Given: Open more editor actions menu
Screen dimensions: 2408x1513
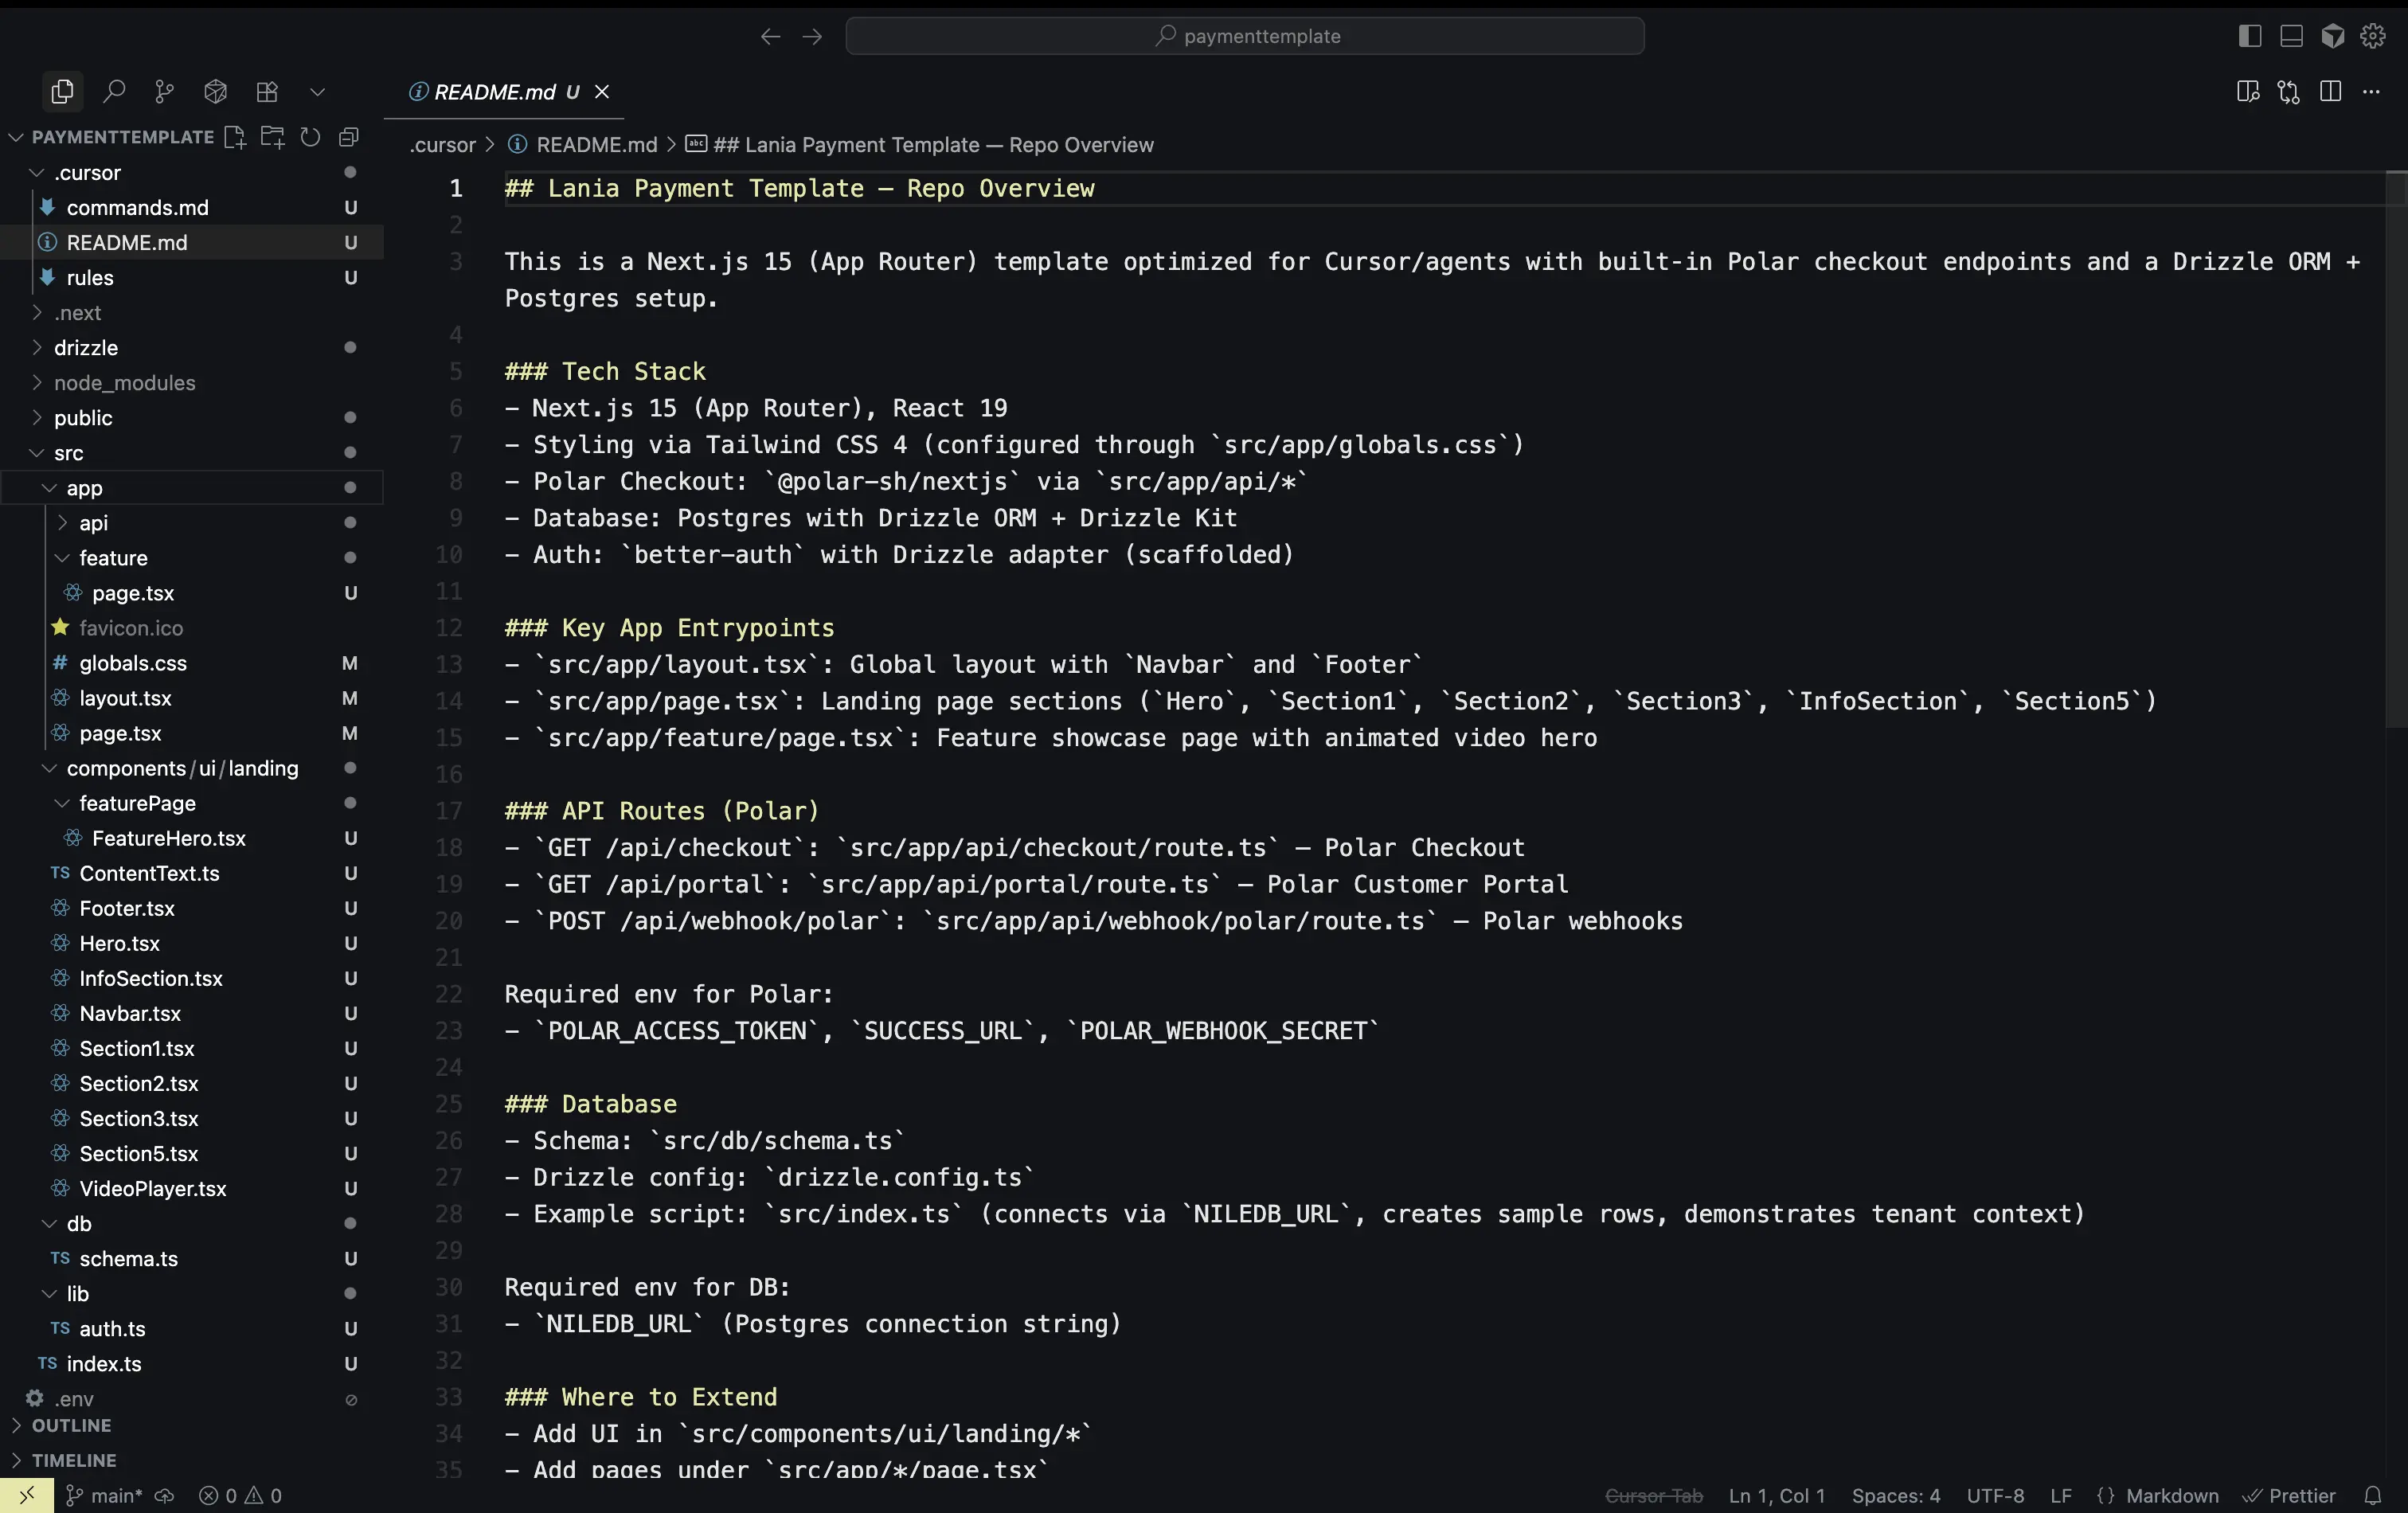Looking at the screenshot, I should tap(2371, 92).
